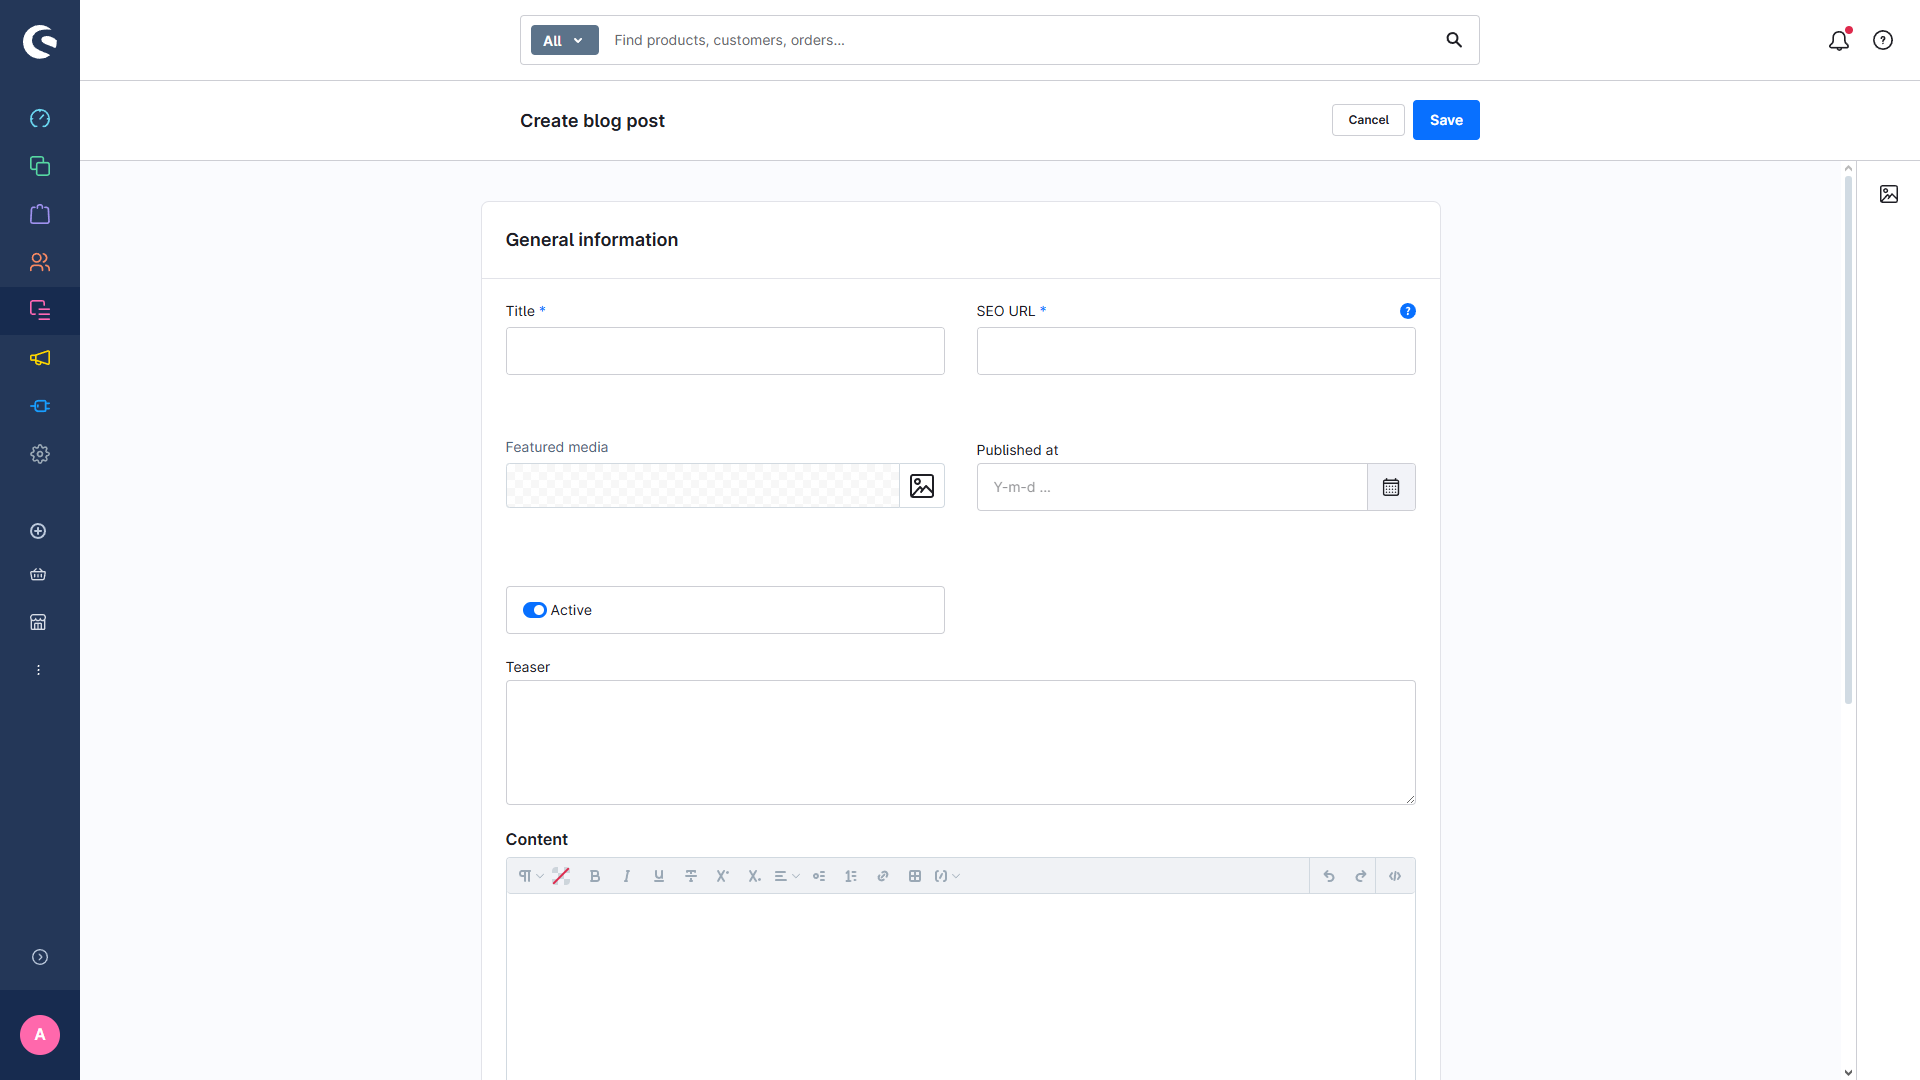
Task: Apply italic formatting in Content toolbar
Action: (627, 876)
